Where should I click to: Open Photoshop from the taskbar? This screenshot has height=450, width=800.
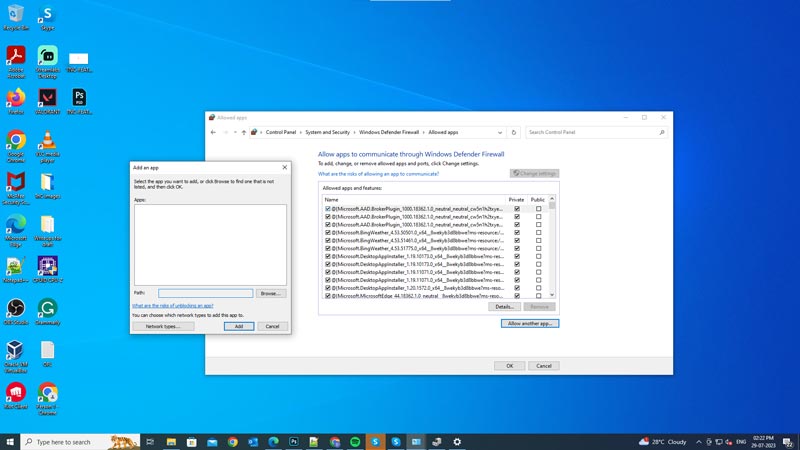293,442
